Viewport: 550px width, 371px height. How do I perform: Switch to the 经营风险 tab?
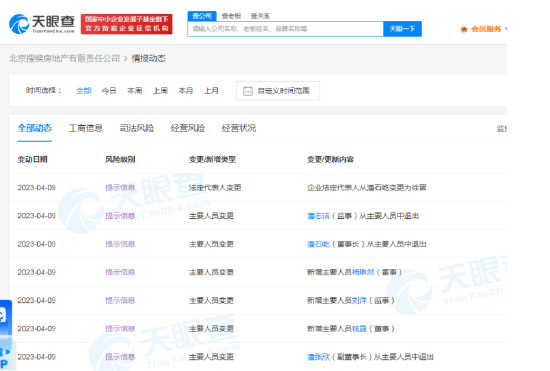(188, 128)
